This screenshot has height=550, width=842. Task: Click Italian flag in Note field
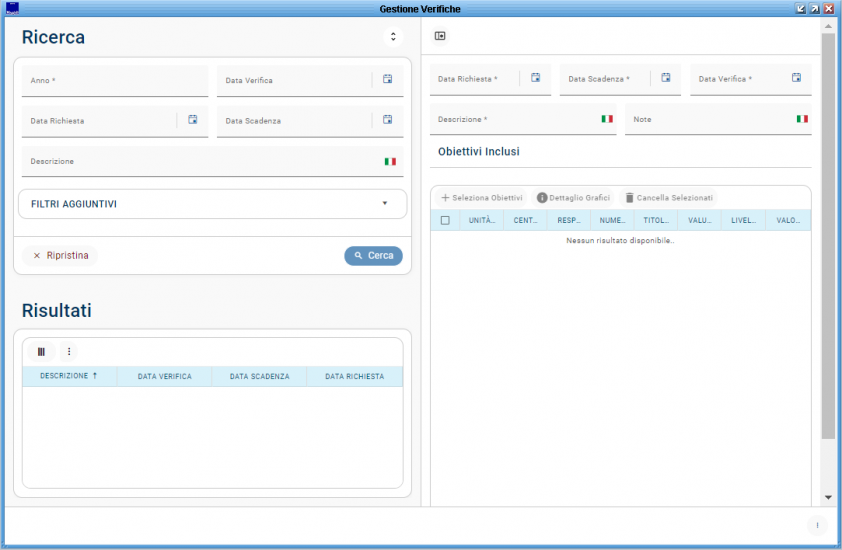tap(802, 119)
